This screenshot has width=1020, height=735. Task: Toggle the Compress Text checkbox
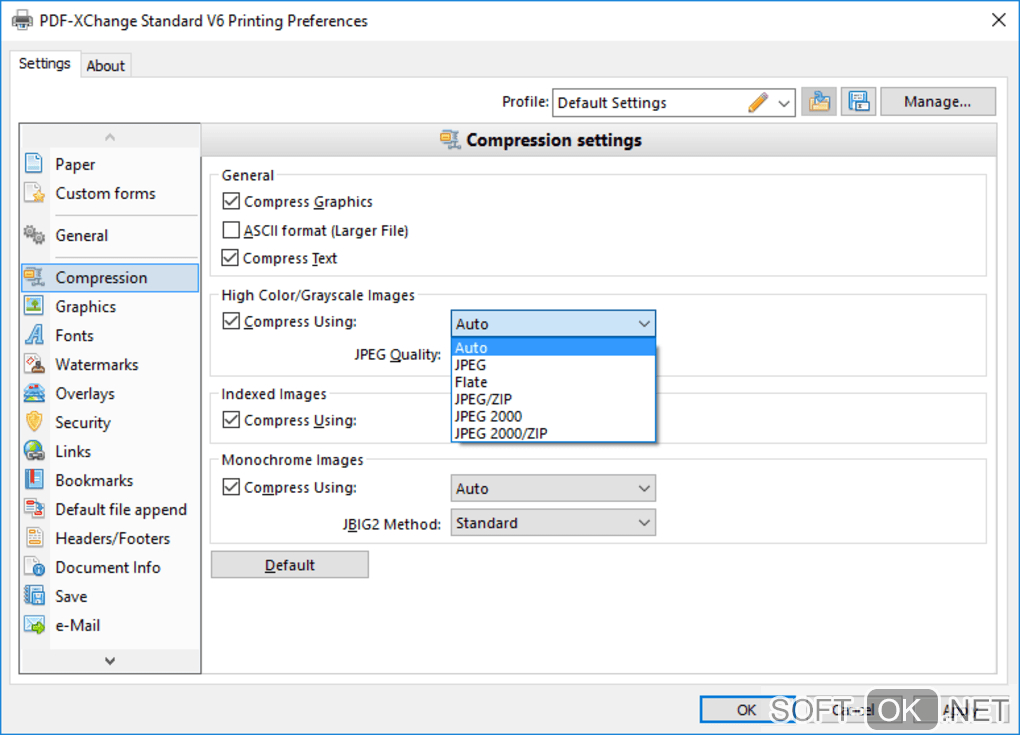click(x=231, y=258)
